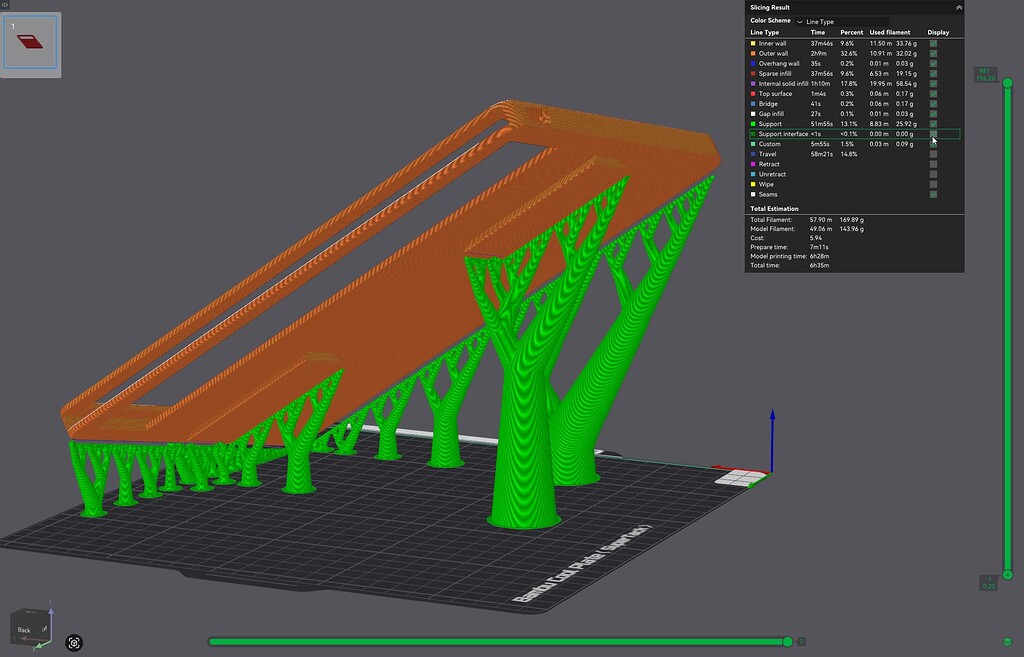The height and width of the screenshot is (657, 1024).
Task: Click the 'Used filament' column header
Action: click(889, 32)
